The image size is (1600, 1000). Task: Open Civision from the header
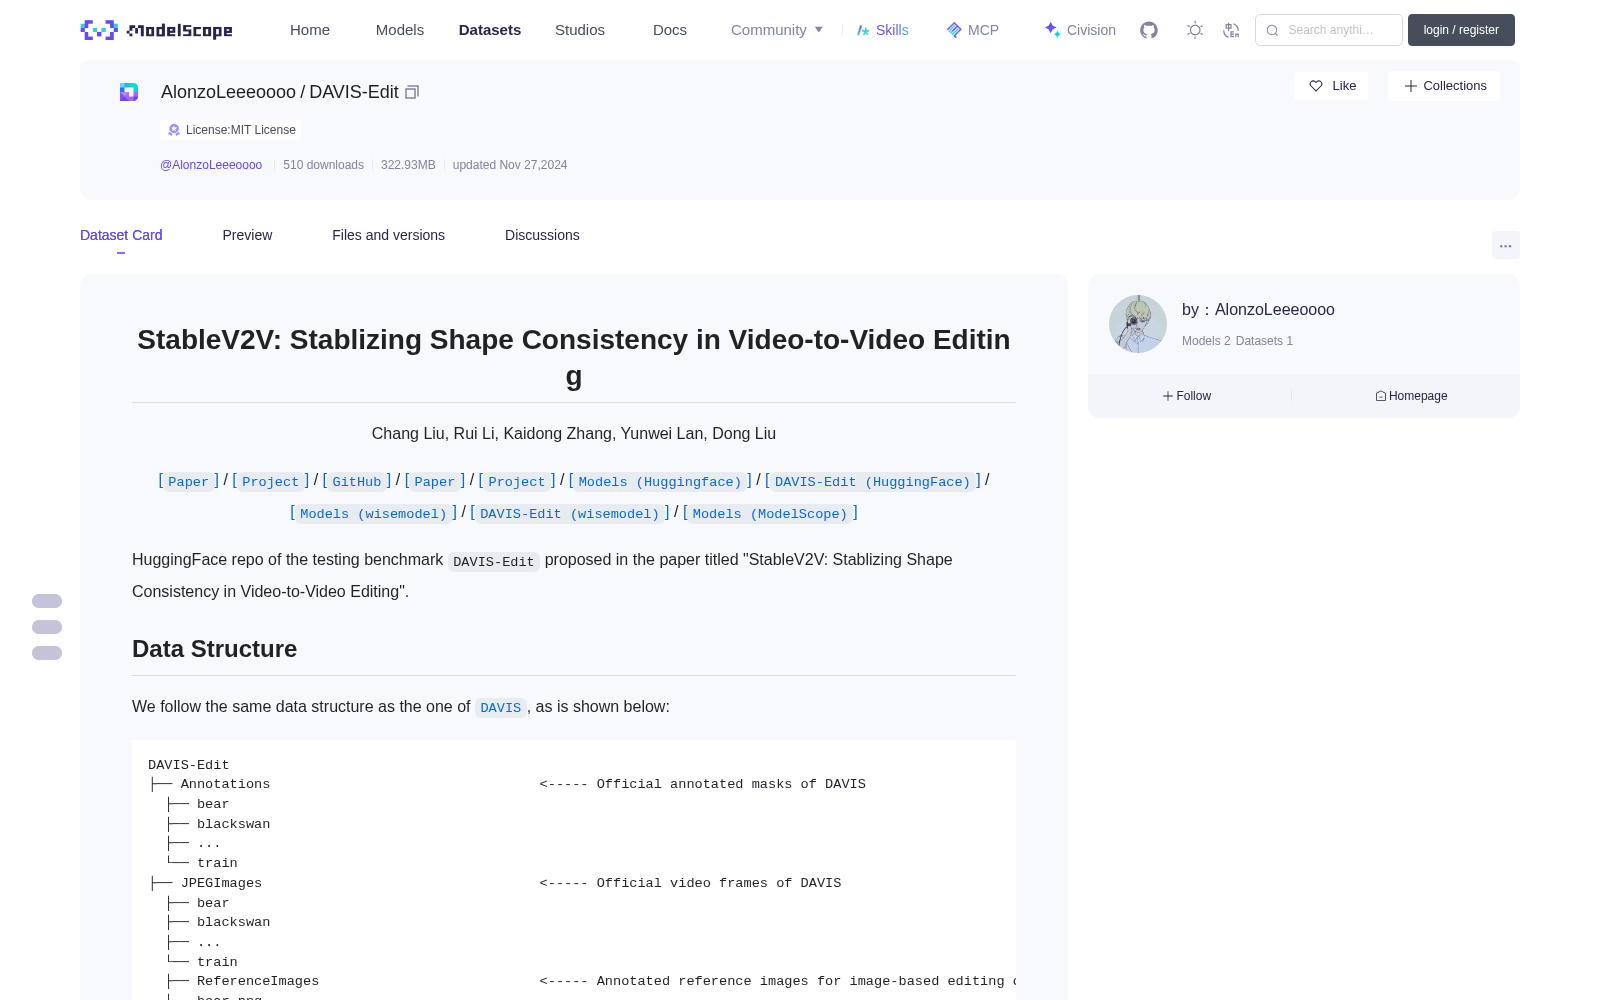tap(1080, 30)
